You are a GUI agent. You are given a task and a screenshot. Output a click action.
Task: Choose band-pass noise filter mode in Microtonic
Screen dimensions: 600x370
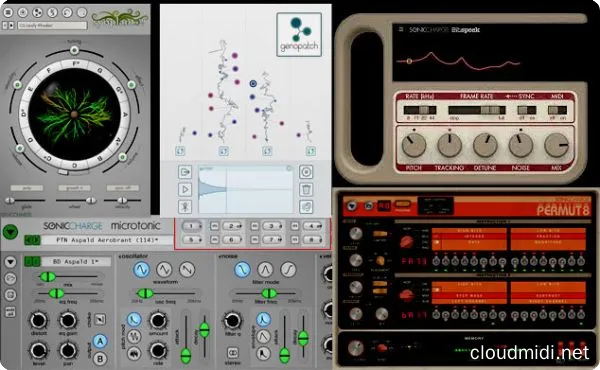265,269
